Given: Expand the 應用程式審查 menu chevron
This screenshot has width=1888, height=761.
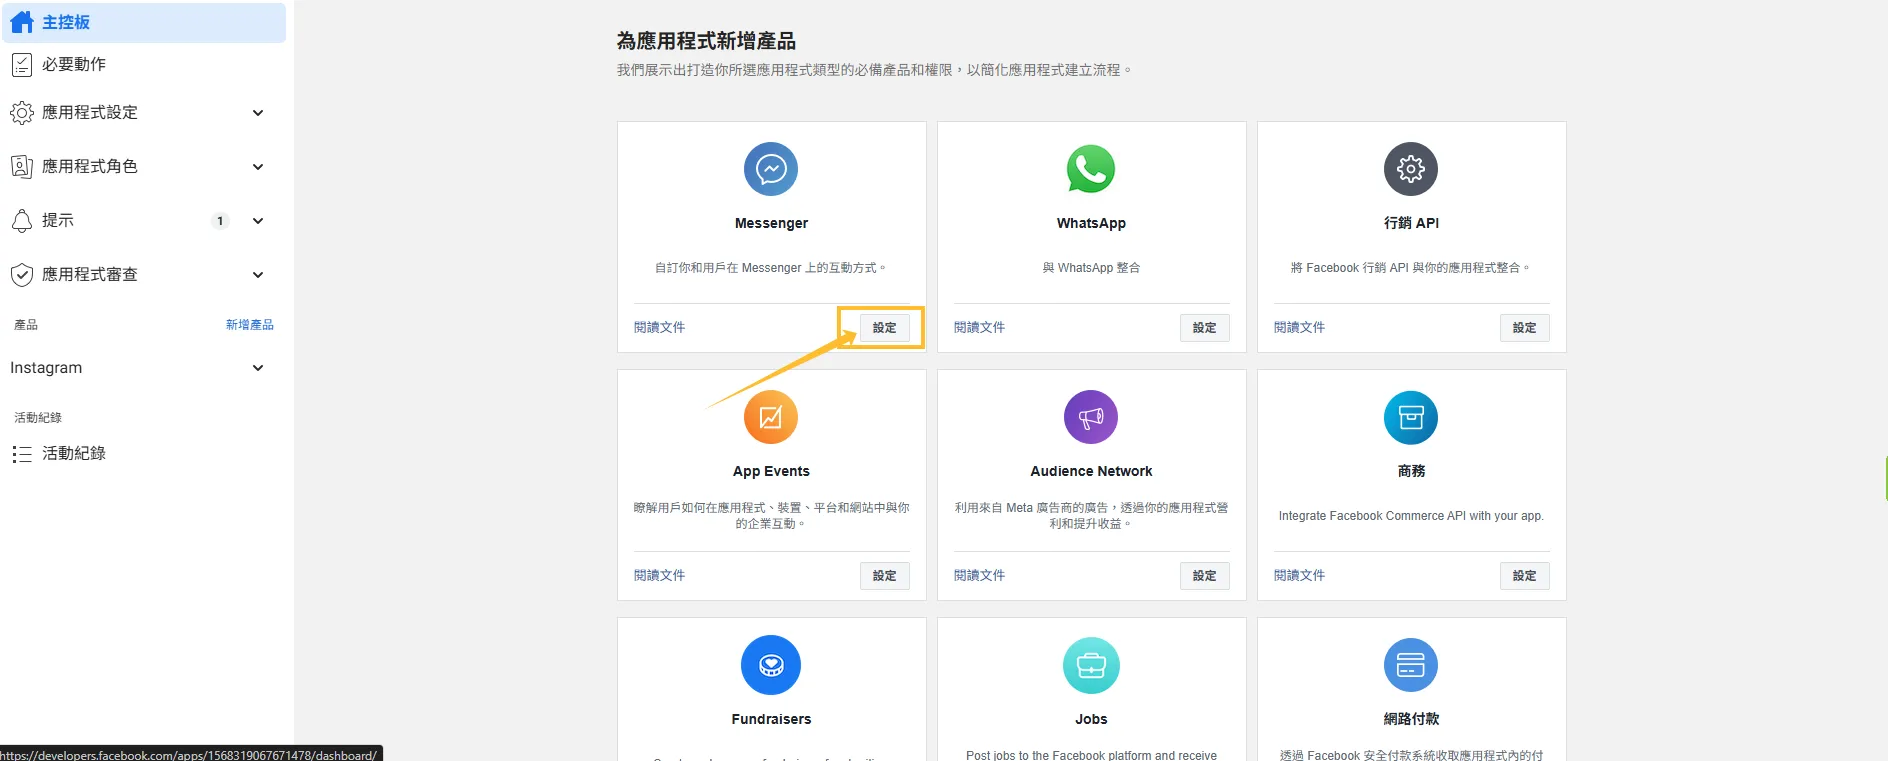Looking at the screenshot, I should pos(258,275).
